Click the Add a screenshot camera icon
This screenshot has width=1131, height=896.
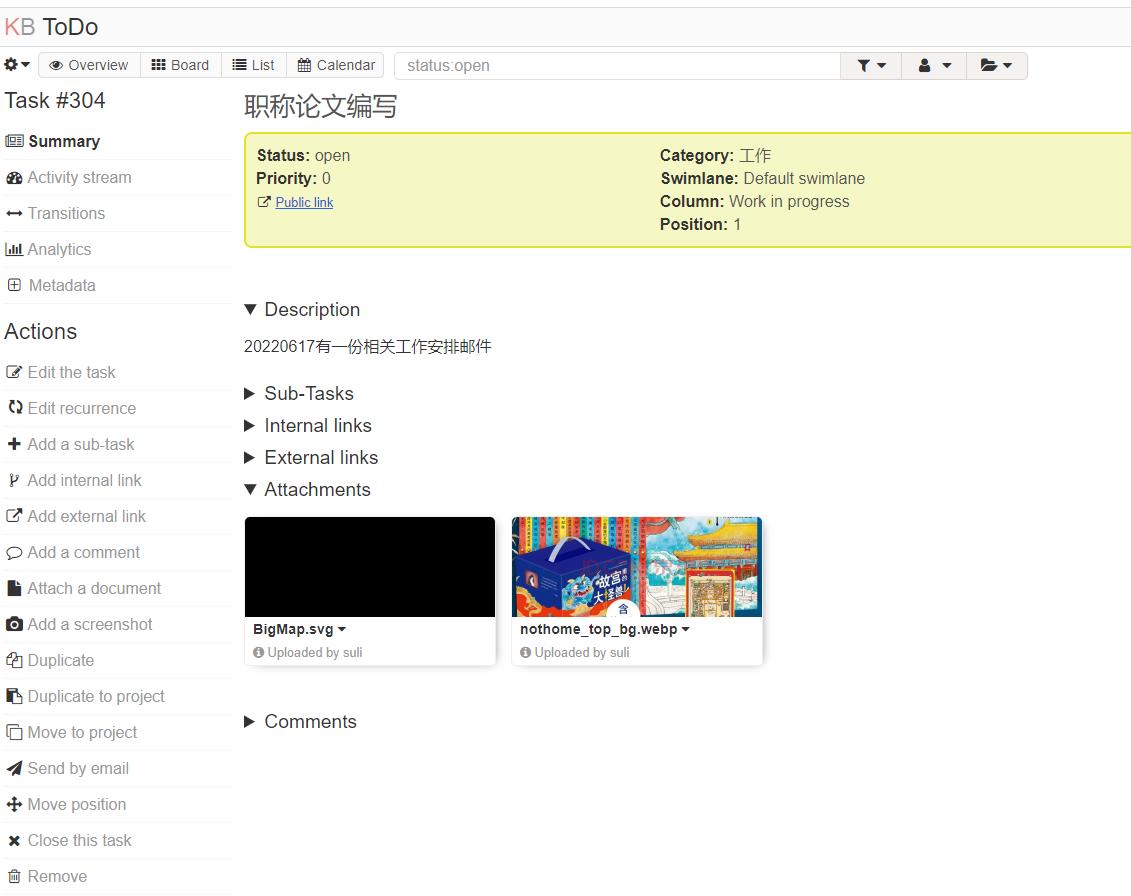[x=14, y=624]
